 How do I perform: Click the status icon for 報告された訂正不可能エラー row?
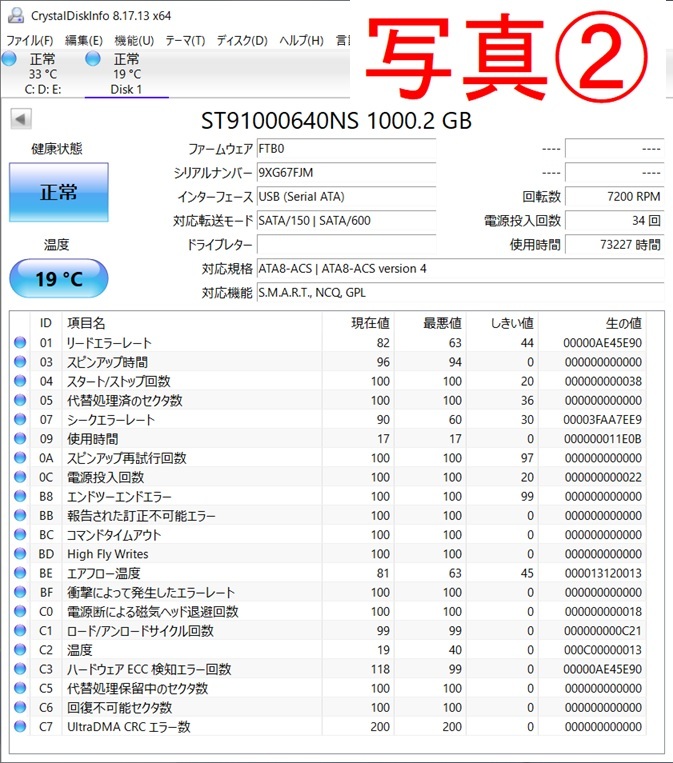click(20, 515)
